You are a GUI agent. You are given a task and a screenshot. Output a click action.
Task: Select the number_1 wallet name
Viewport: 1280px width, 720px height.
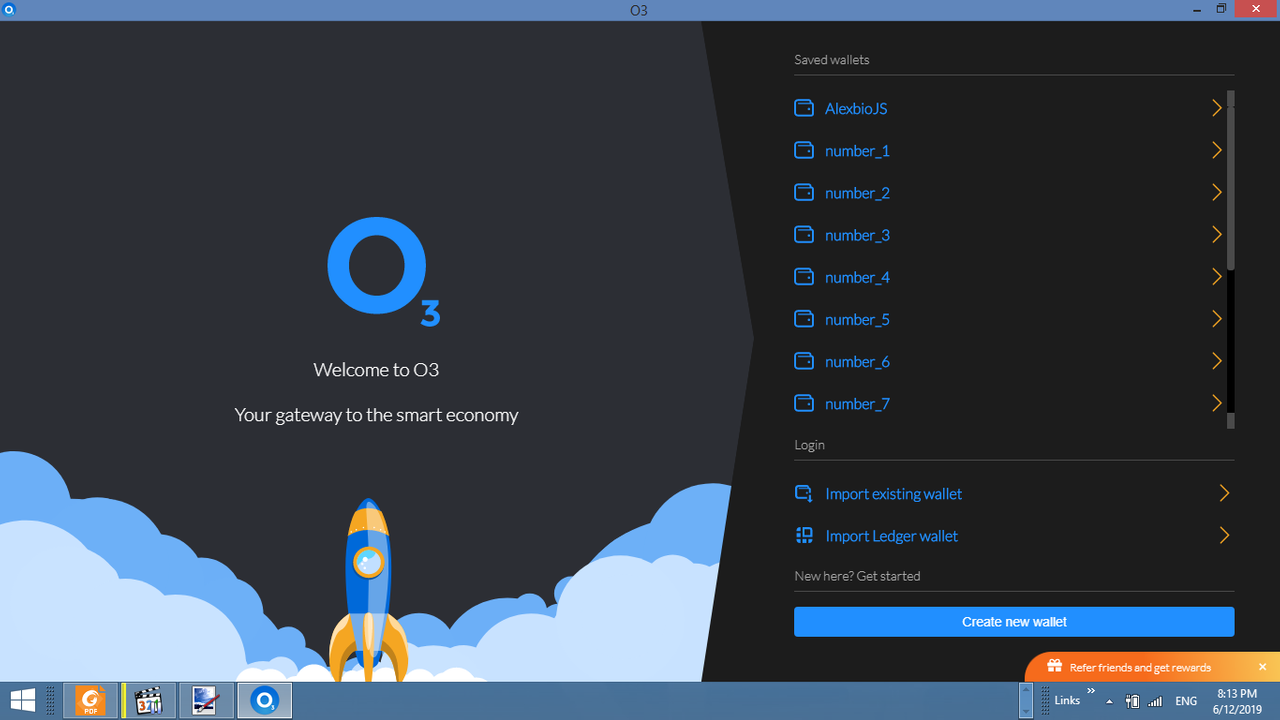click(x=857, y=151)
